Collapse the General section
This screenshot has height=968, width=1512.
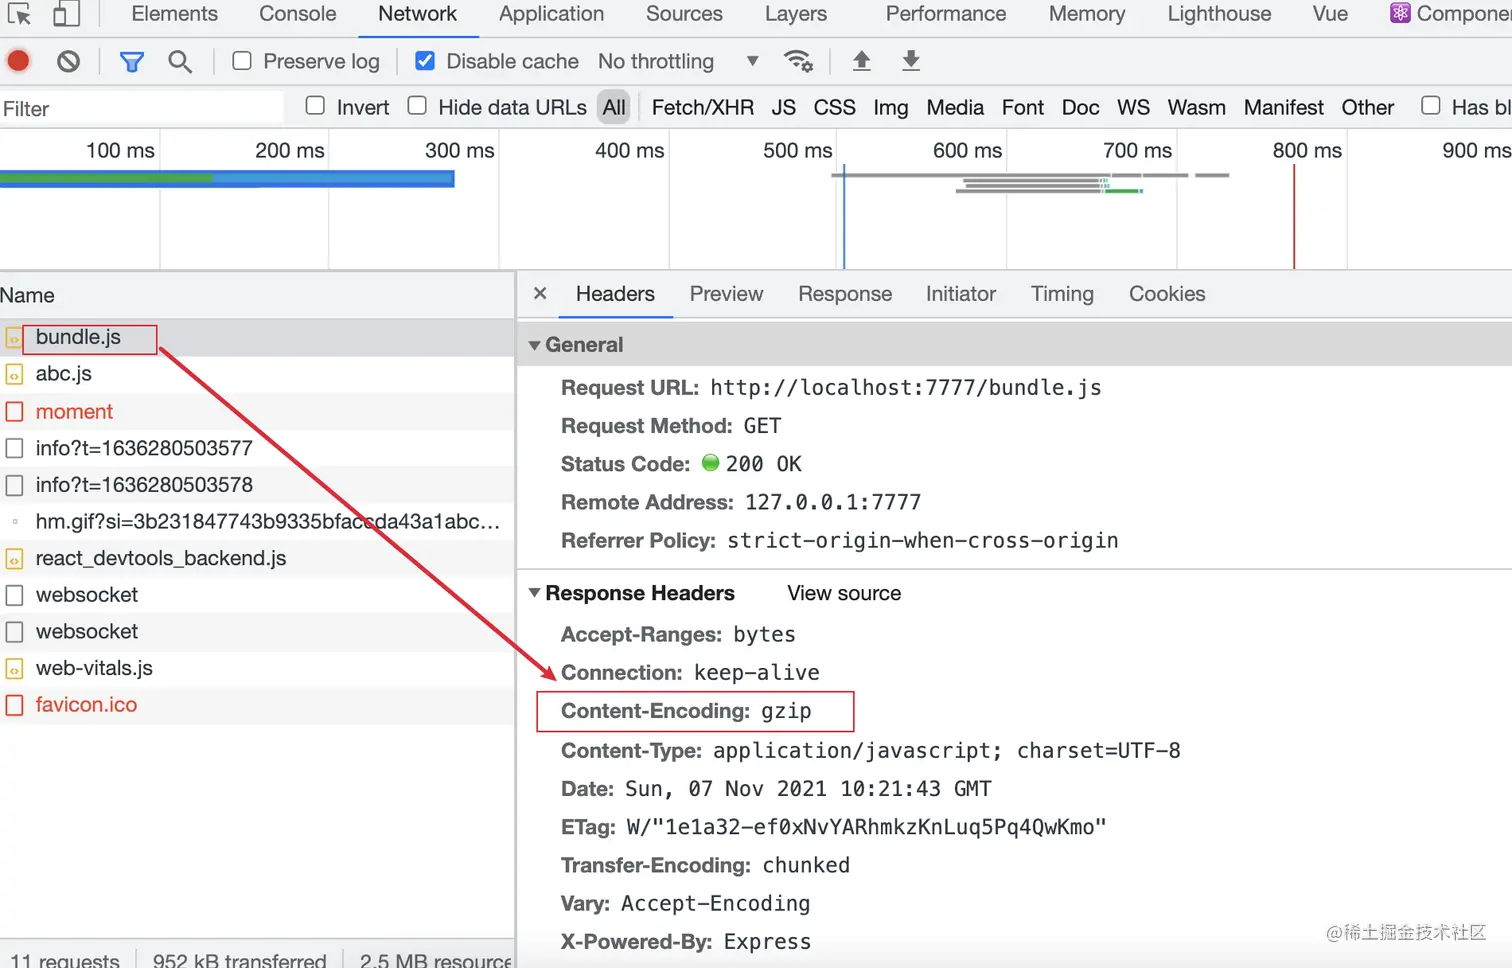535,345
